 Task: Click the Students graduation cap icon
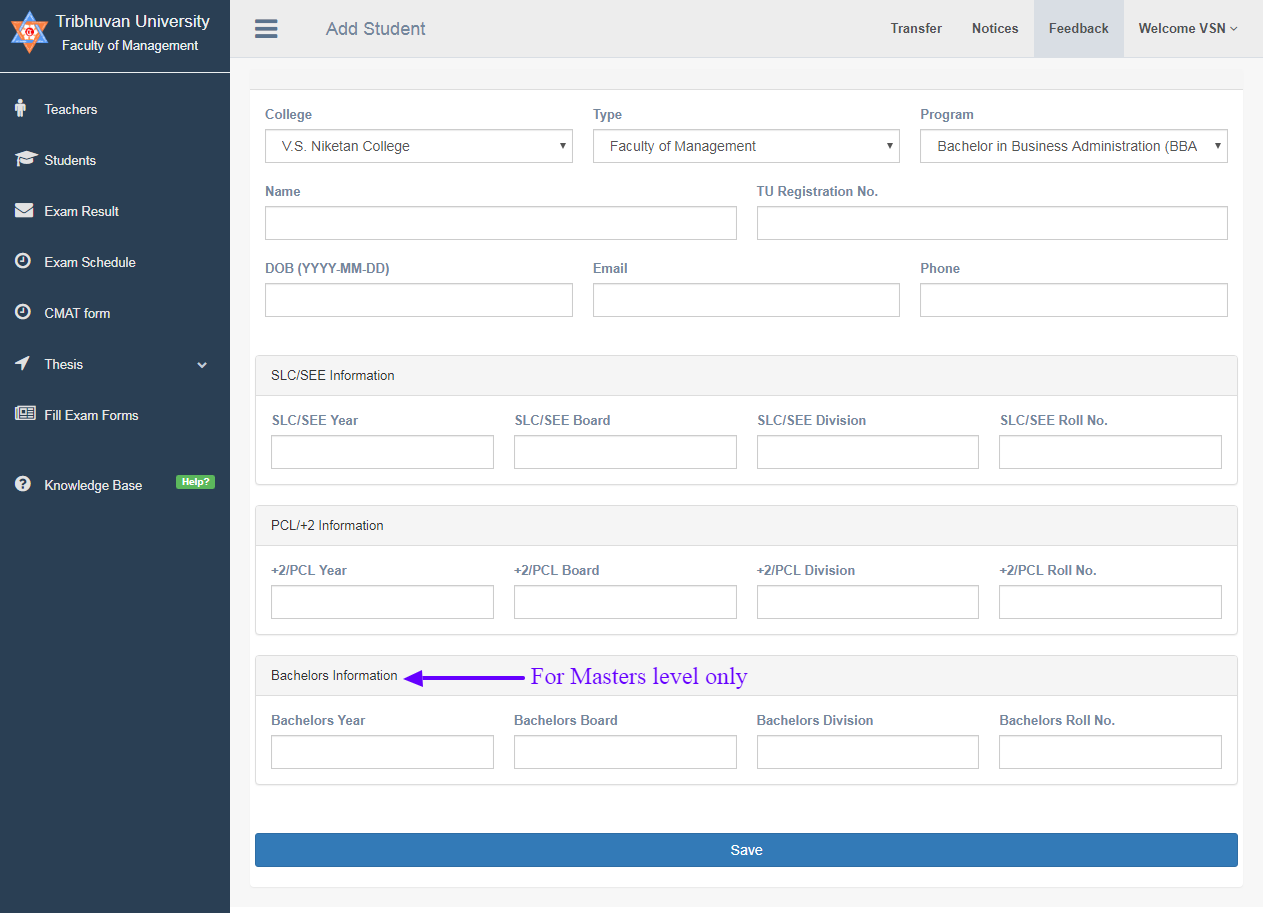(x=25, y=160)
